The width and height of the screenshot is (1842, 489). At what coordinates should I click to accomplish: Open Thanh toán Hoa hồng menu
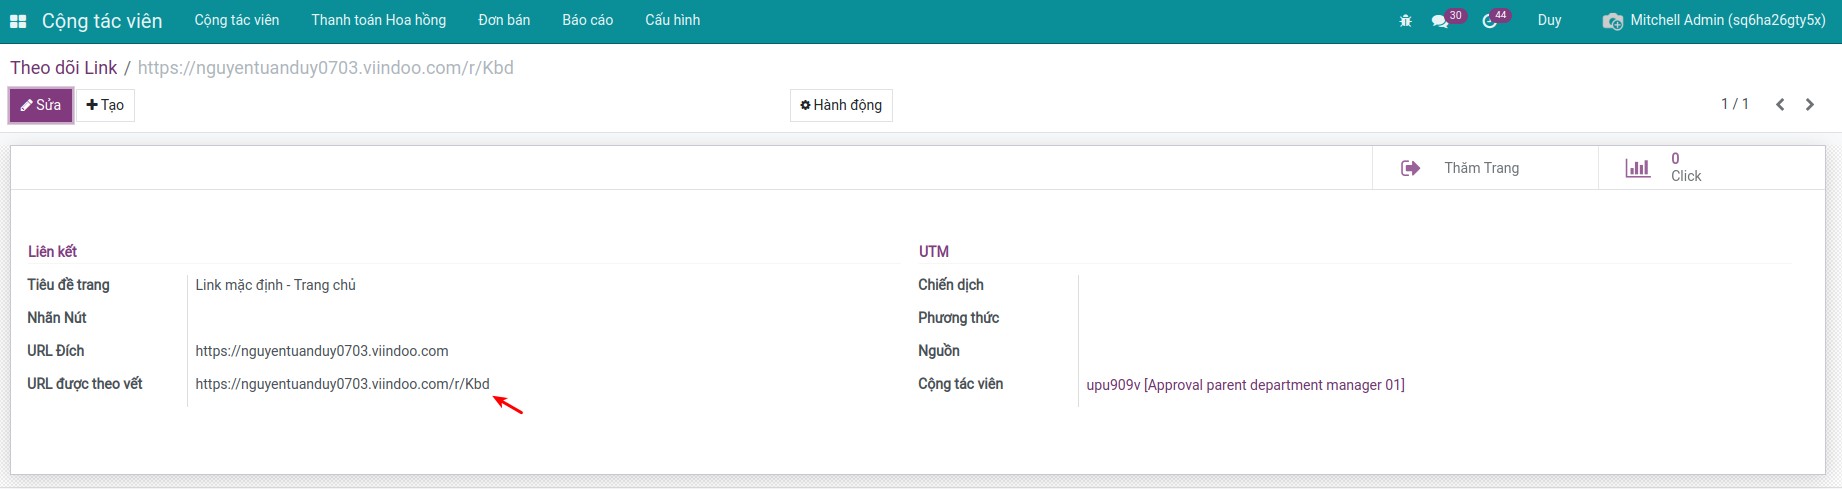[378, 20]
